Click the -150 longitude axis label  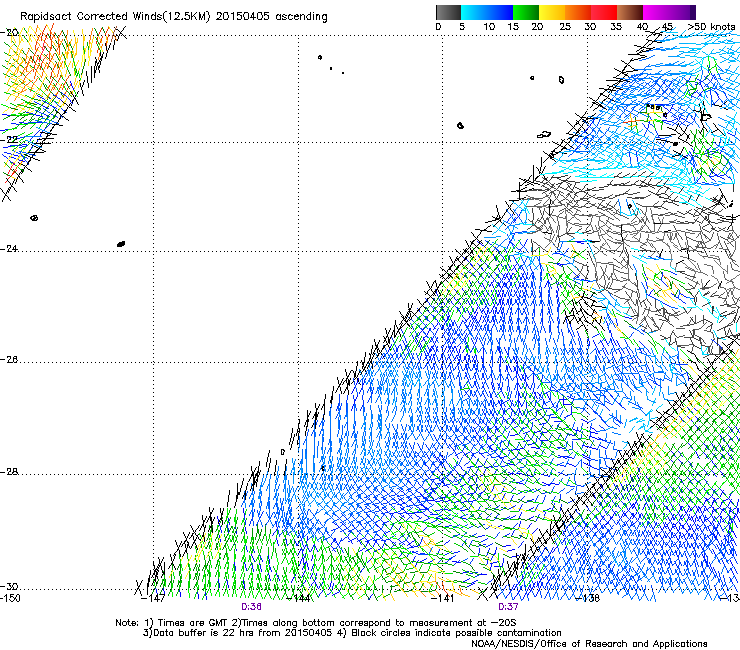[x=10, y=598]
